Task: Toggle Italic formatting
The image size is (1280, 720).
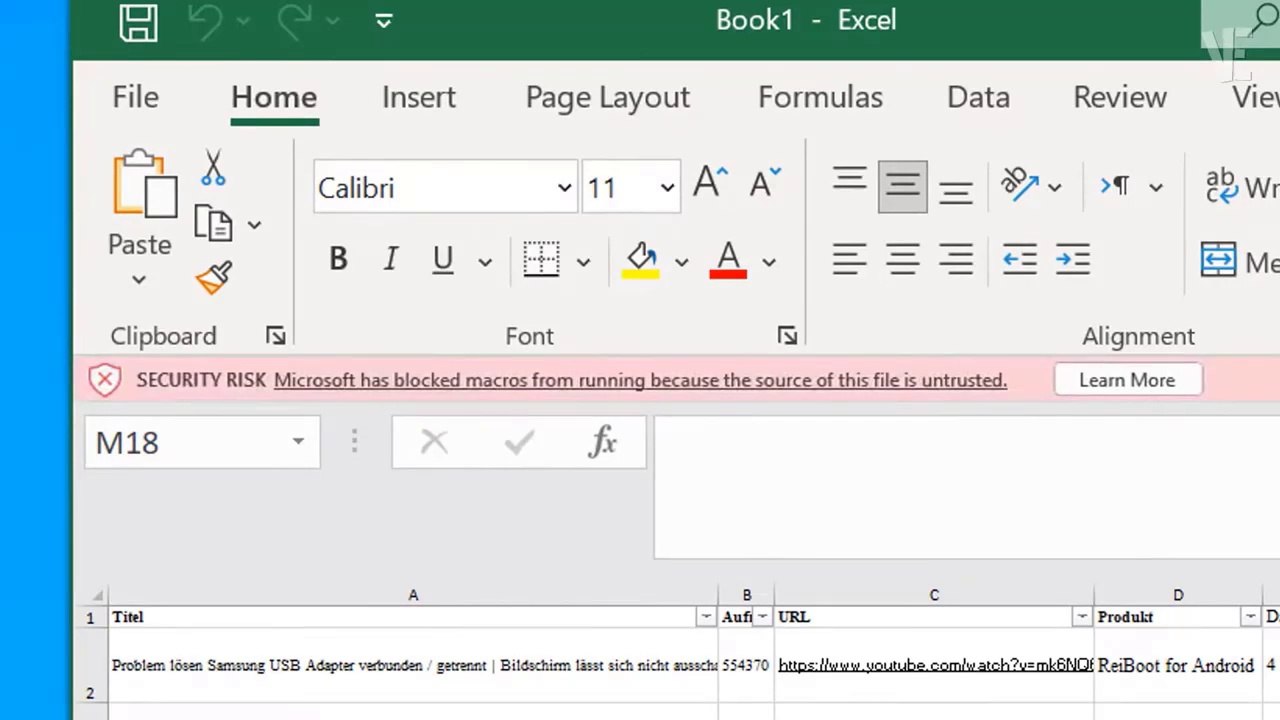Action: point(391,260)
